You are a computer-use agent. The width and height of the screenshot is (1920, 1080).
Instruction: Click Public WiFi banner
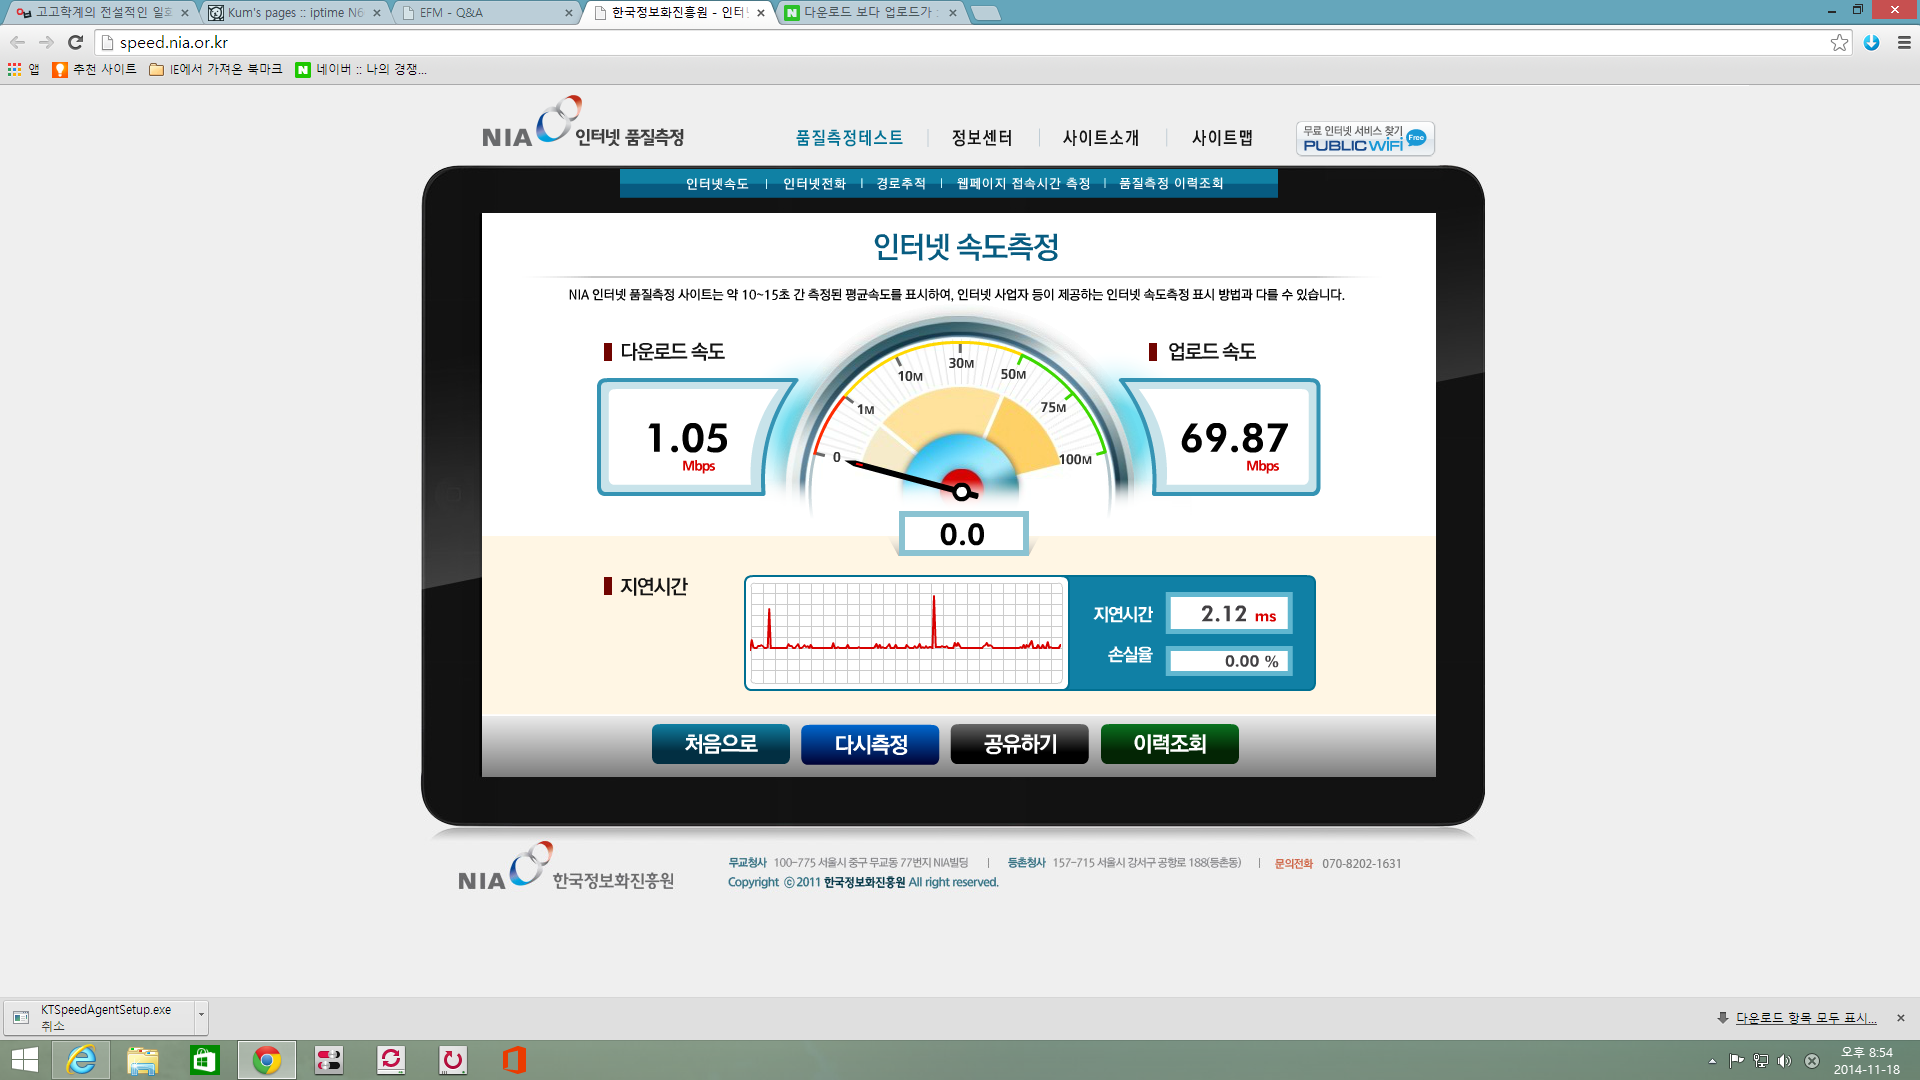(x=1365, y=138)
